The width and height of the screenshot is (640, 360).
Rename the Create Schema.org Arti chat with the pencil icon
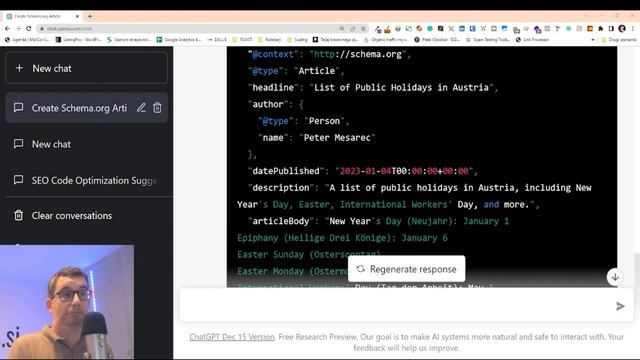141,108
